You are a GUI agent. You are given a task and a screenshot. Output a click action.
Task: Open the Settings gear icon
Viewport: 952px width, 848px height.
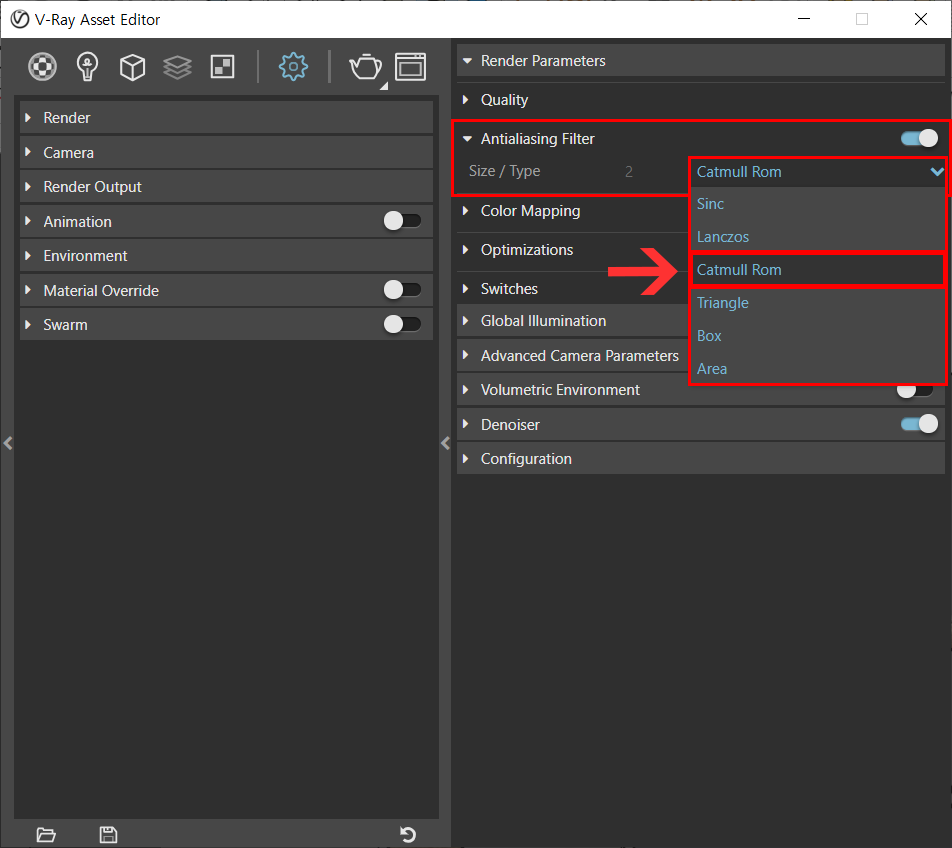point(293,67)
